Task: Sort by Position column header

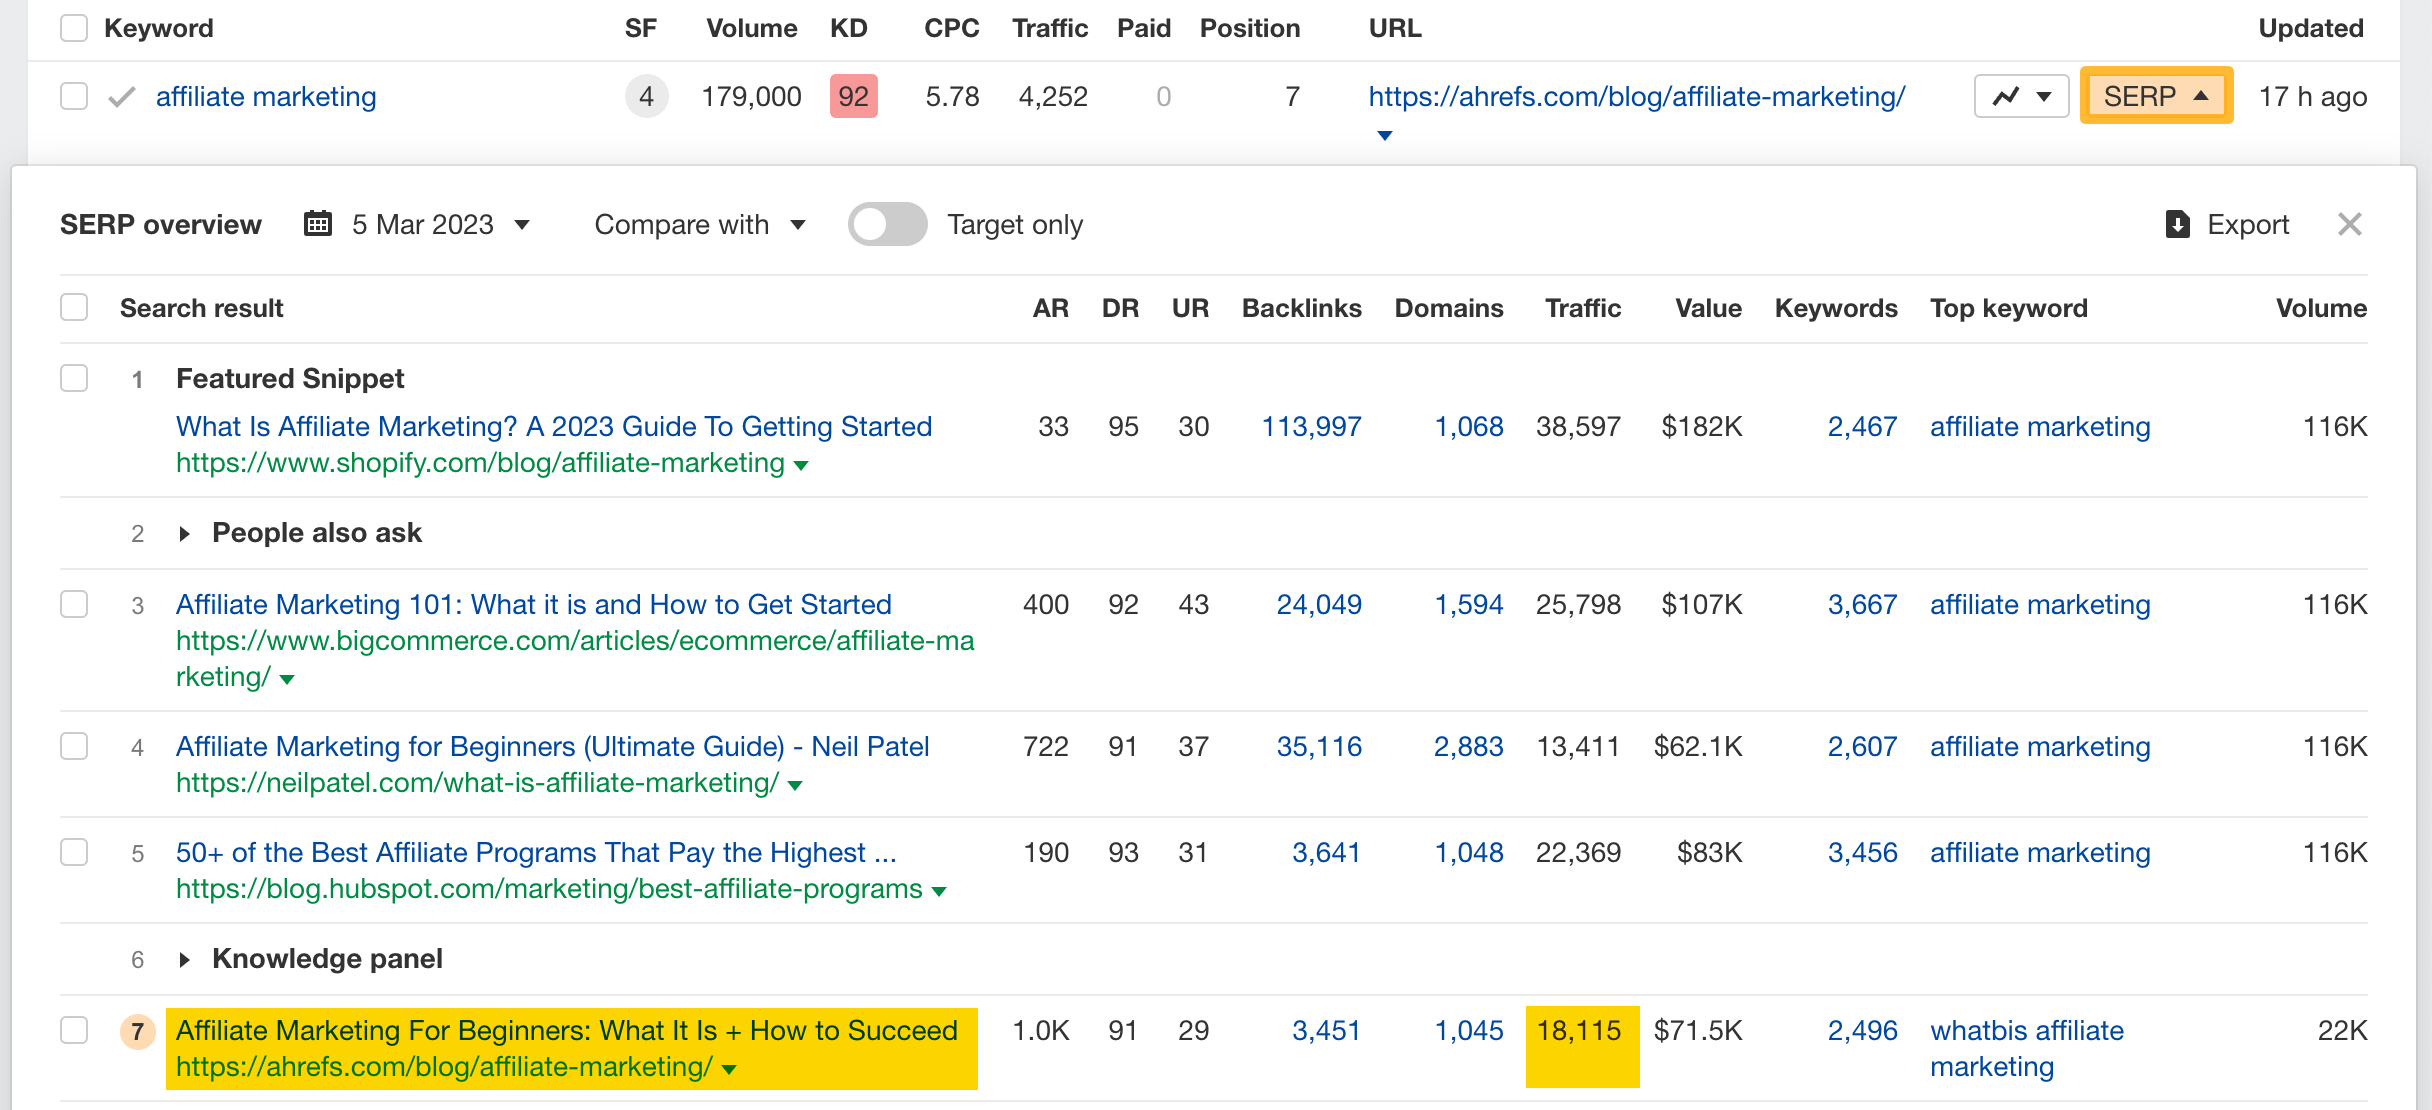Action: coord(1250,28)
